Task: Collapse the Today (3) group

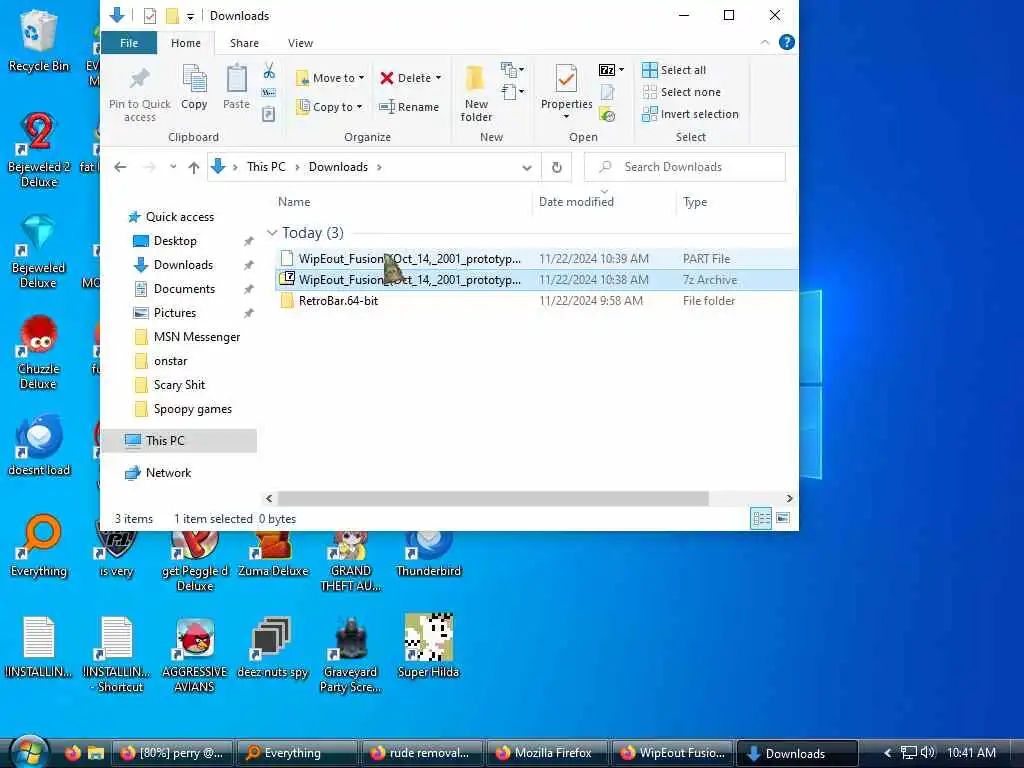Action: pyautogui.click(x=272, y=232)
